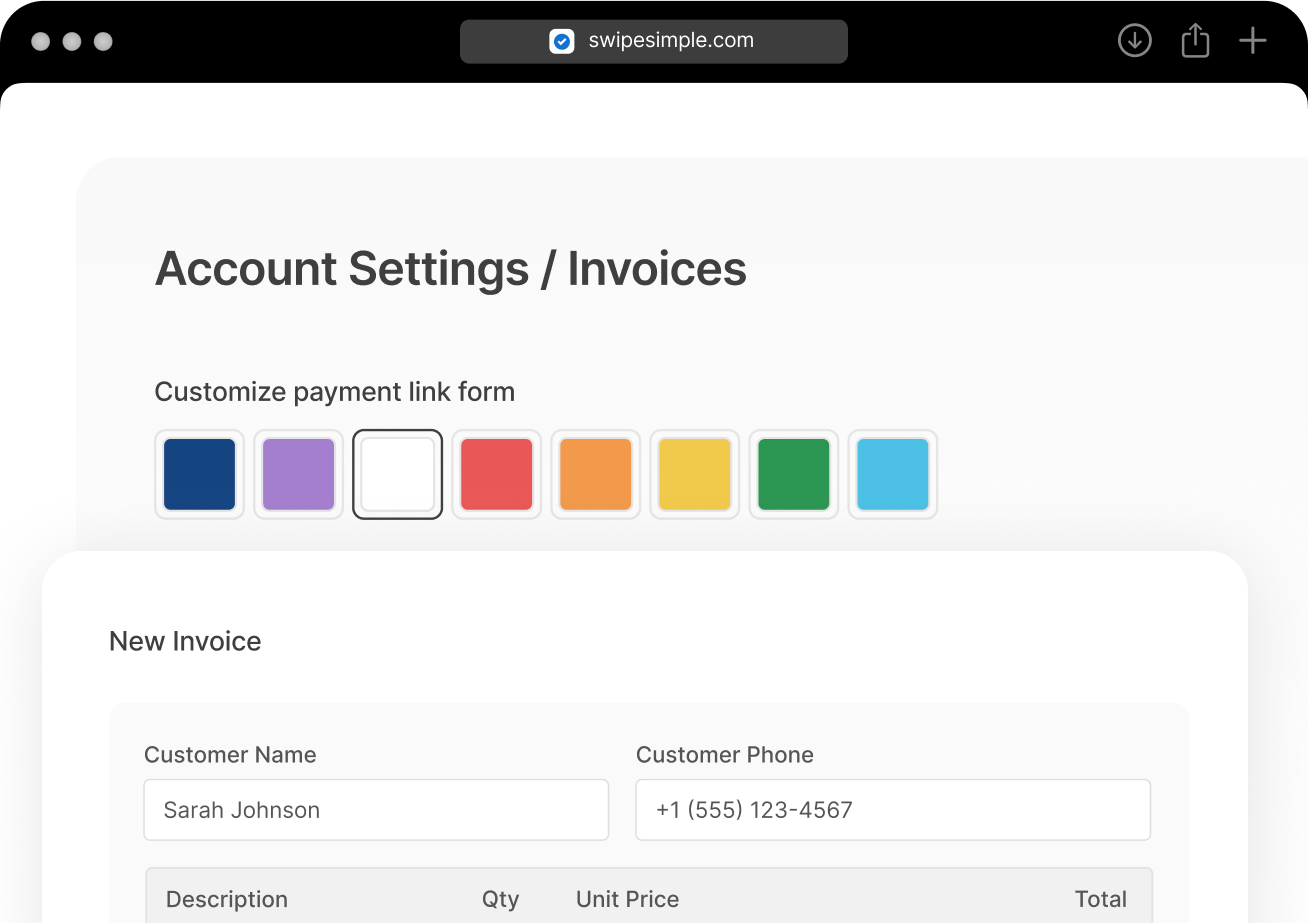Click the Customer Name input field
Screen dimensions: 1308x923
point(376,810)
